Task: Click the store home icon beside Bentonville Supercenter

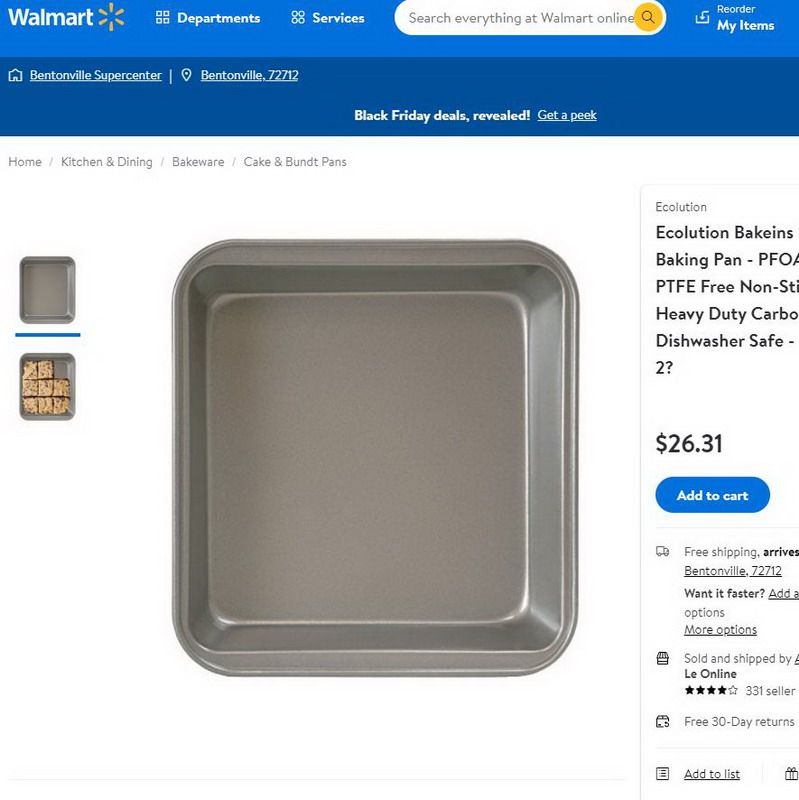Action: [15, 75]
